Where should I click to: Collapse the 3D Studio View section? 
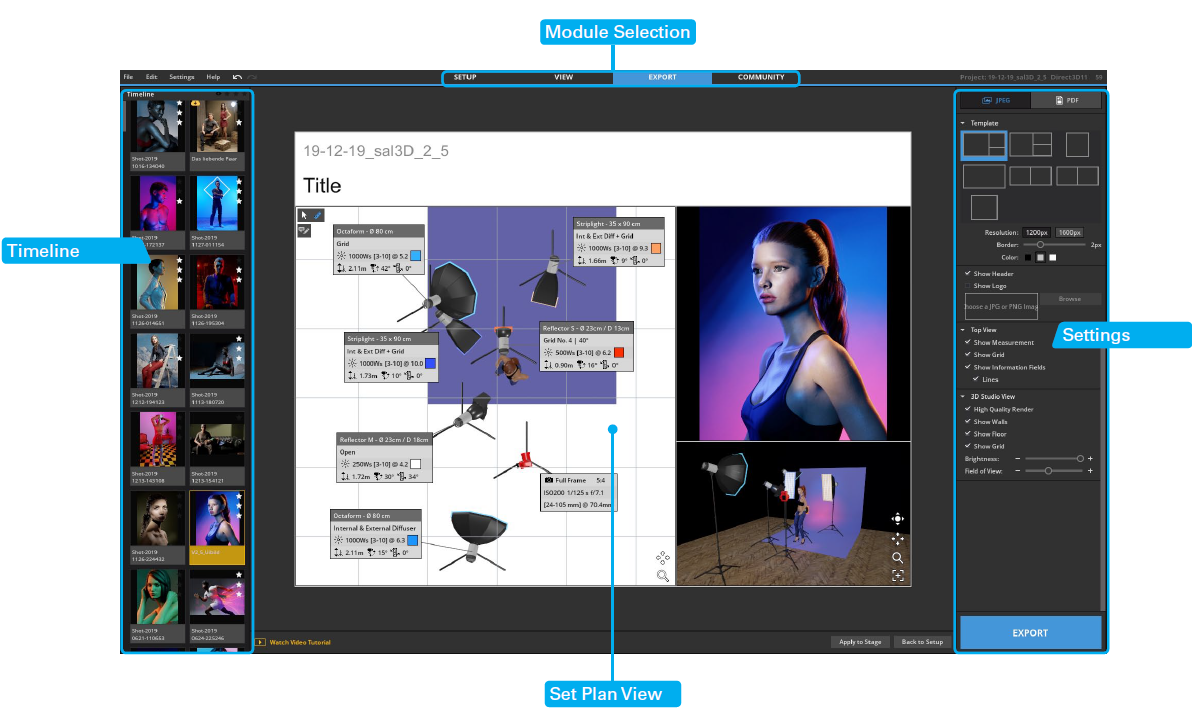pyautogui.click(x=963, y=396)
